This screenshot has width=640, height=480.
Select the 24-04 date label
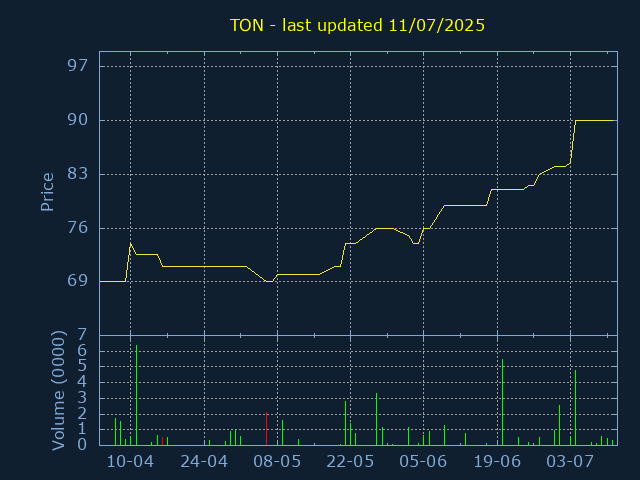204,462
